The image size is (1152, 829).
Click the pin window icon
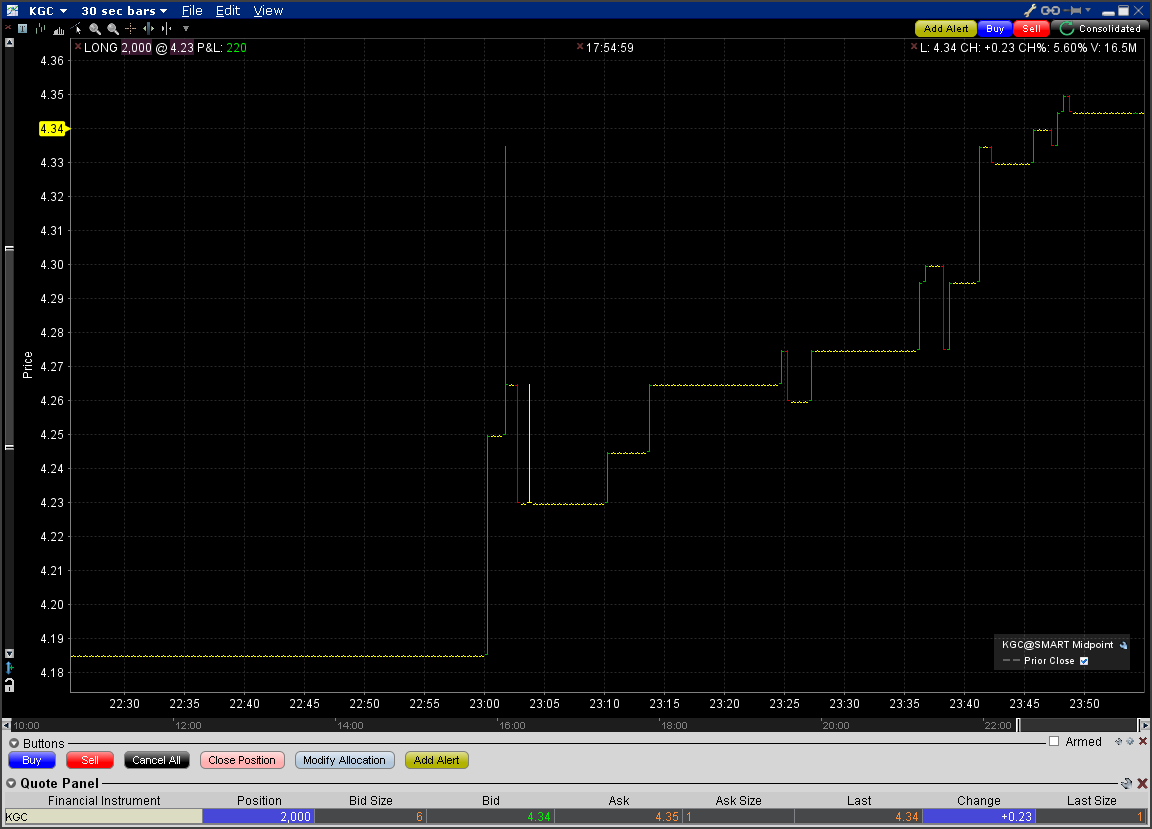coord(1073,10)
